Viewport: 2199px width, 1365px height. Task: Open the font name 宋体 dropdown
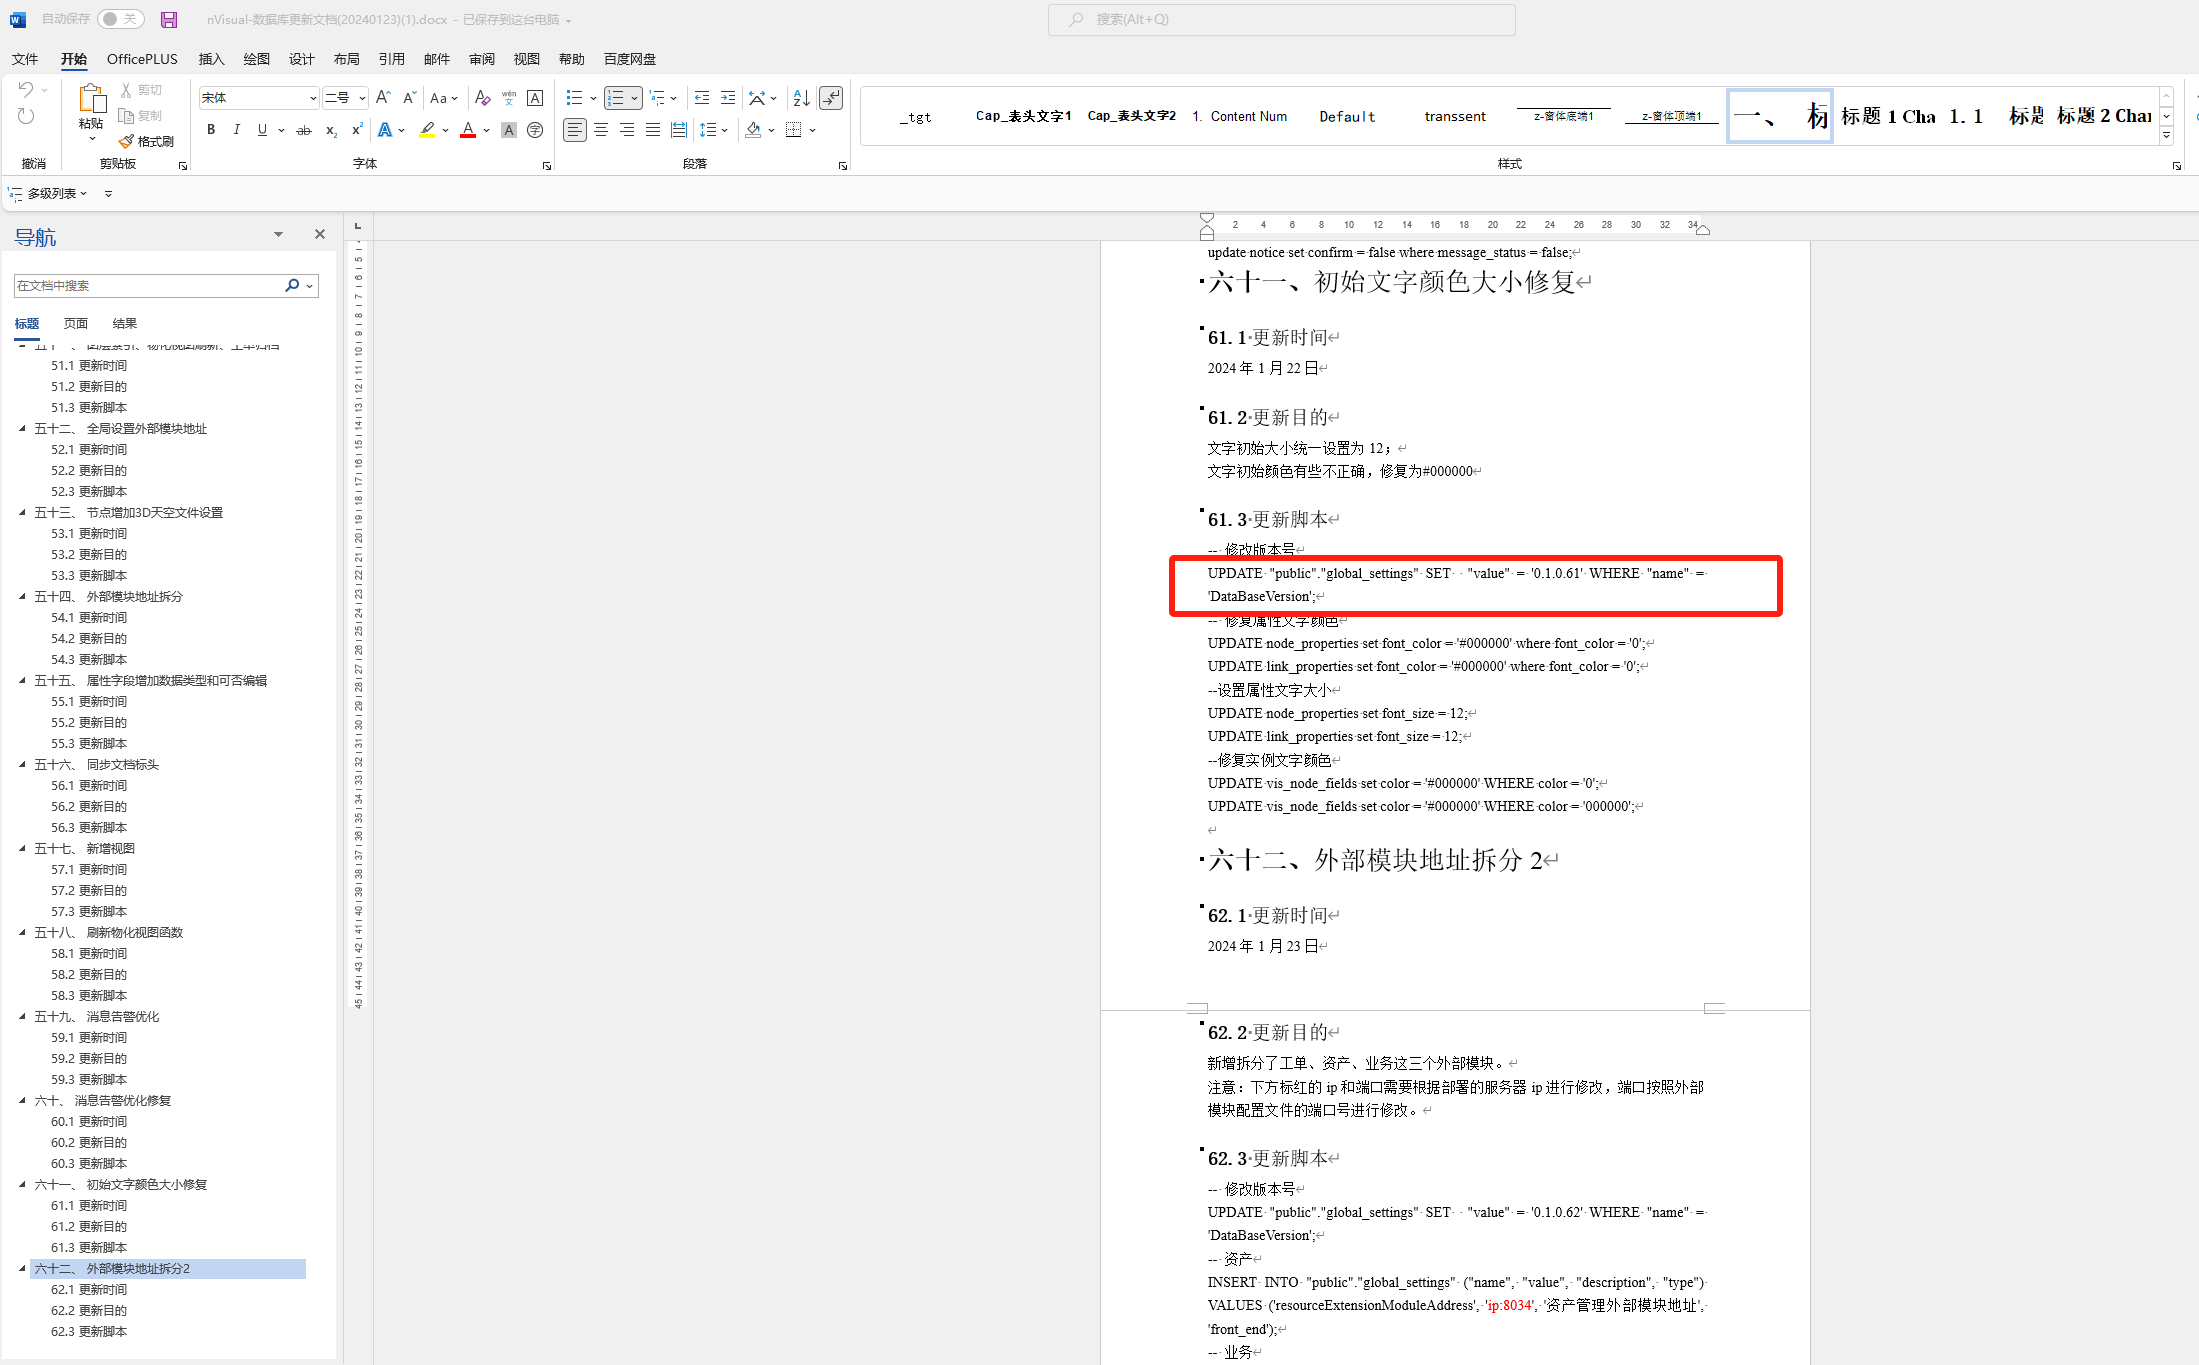312,98
